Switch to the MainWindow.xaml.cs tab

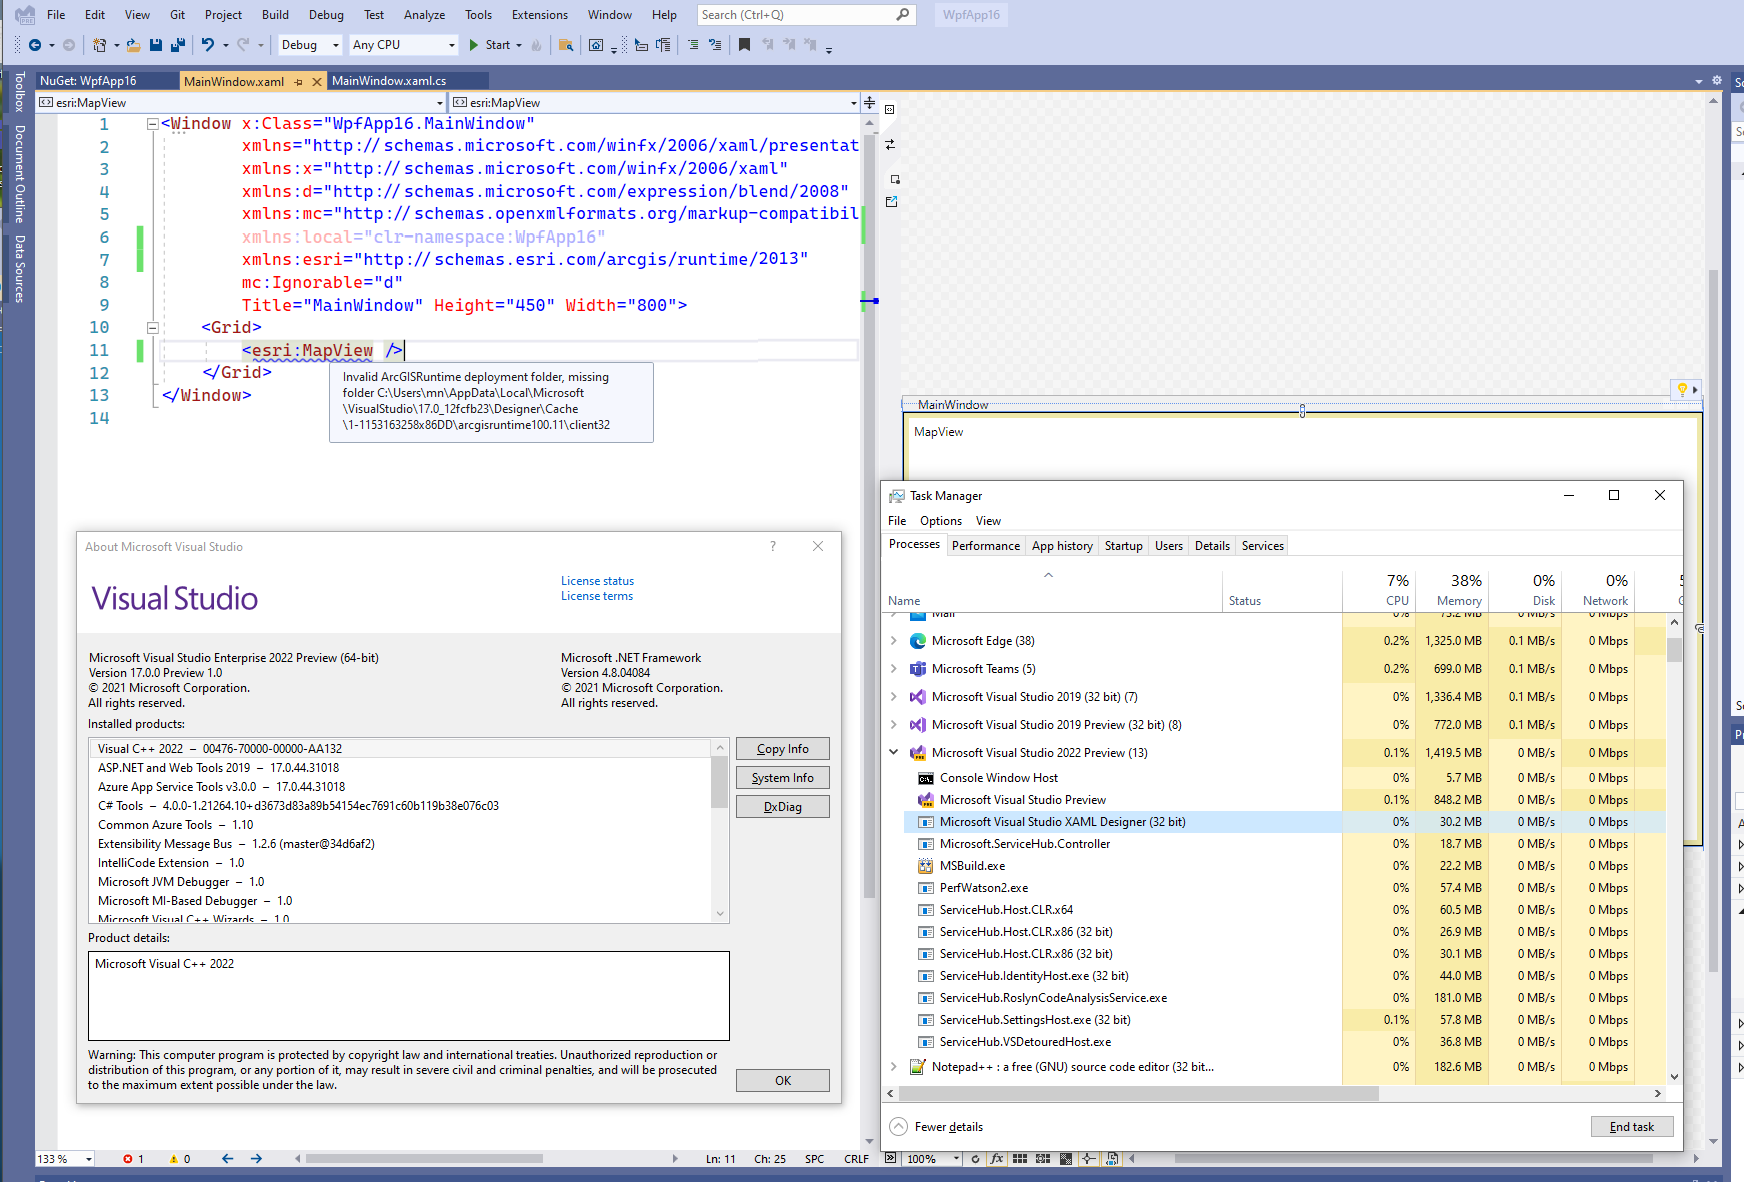389,80
